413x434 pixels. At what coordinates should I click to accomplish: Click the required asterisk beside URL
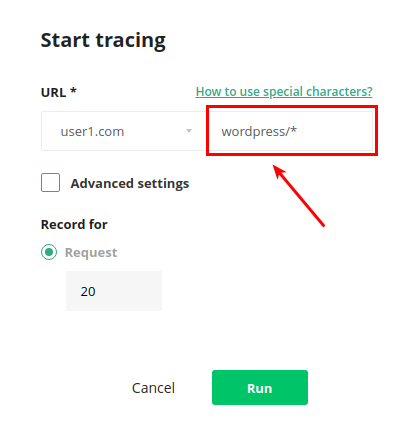point(74,91)
